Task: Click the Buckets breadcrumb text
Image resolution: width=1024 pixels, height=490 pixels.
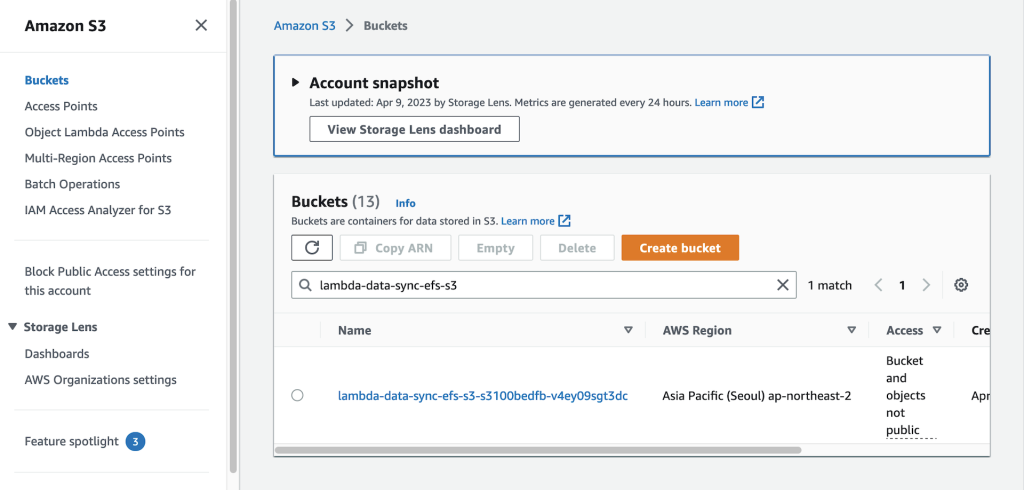Action: click(x=385, y=26)
